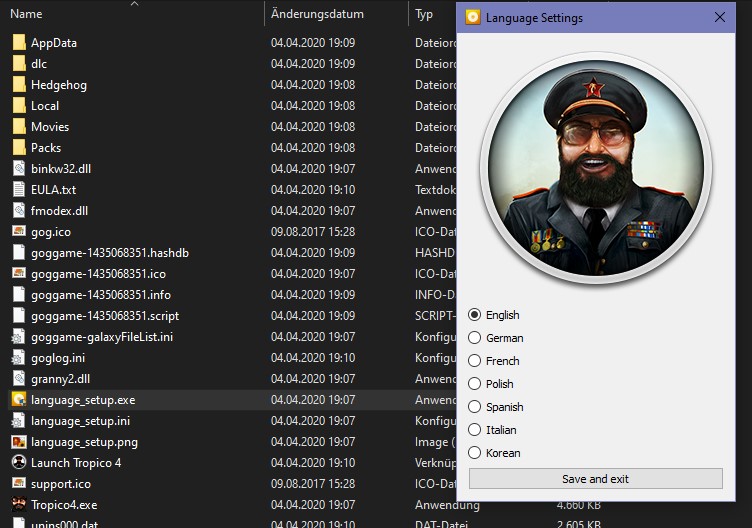Select the file name Launch Tropico 4
The height and width of the screenshot is (528, 752).
point(76,463)
